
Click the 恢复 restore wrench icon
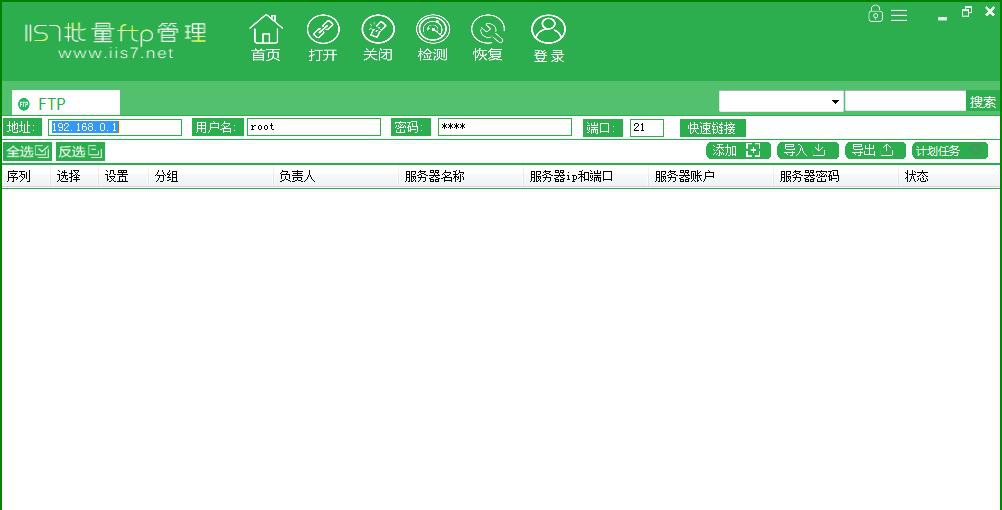coord(488,38)
